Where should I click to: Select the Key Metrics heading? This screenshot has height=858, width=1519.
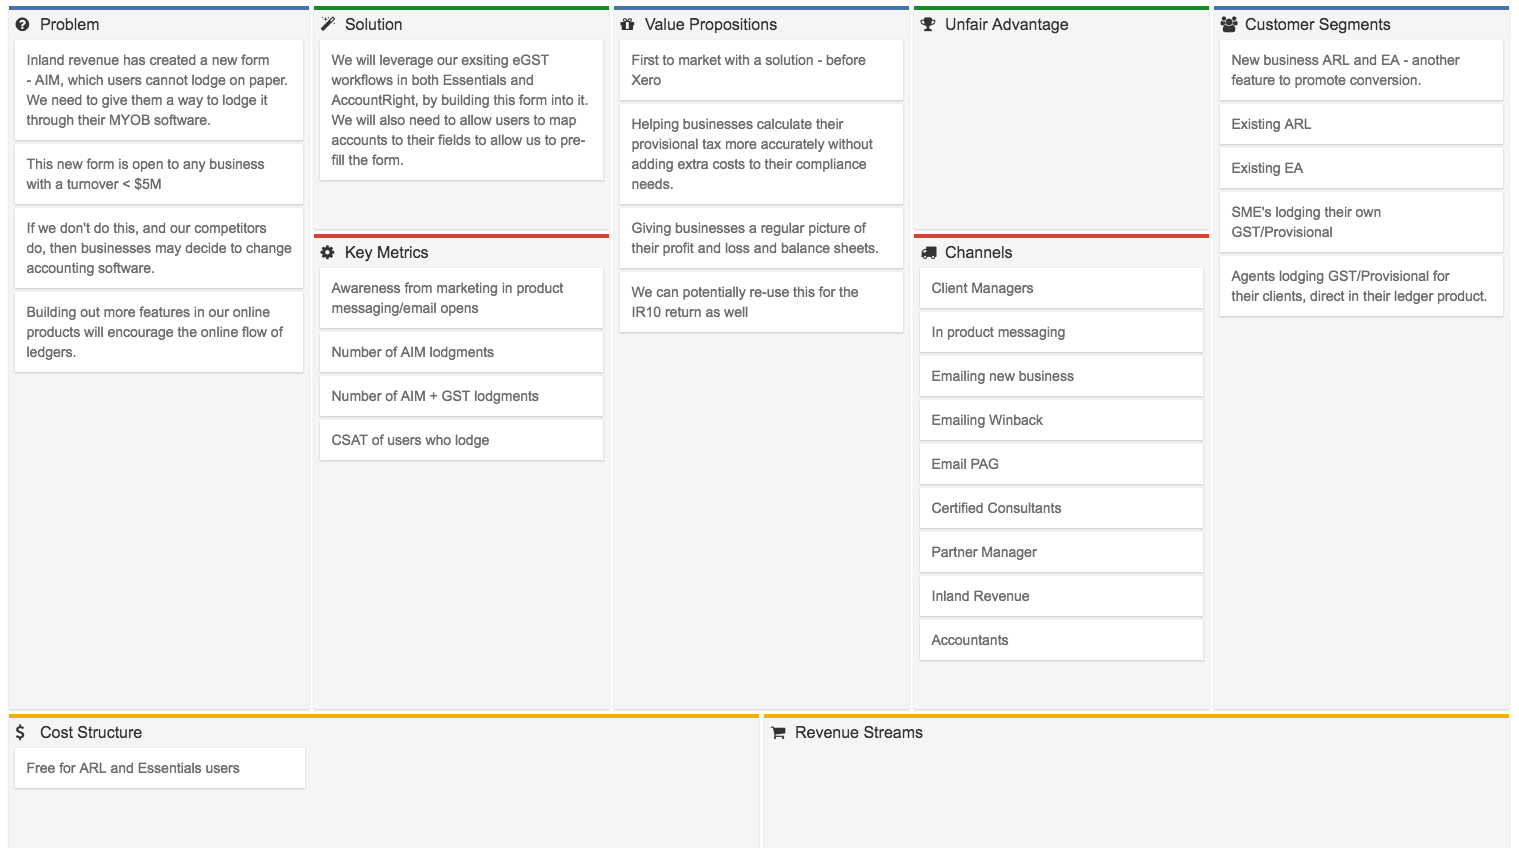click(x=386, y=252)
